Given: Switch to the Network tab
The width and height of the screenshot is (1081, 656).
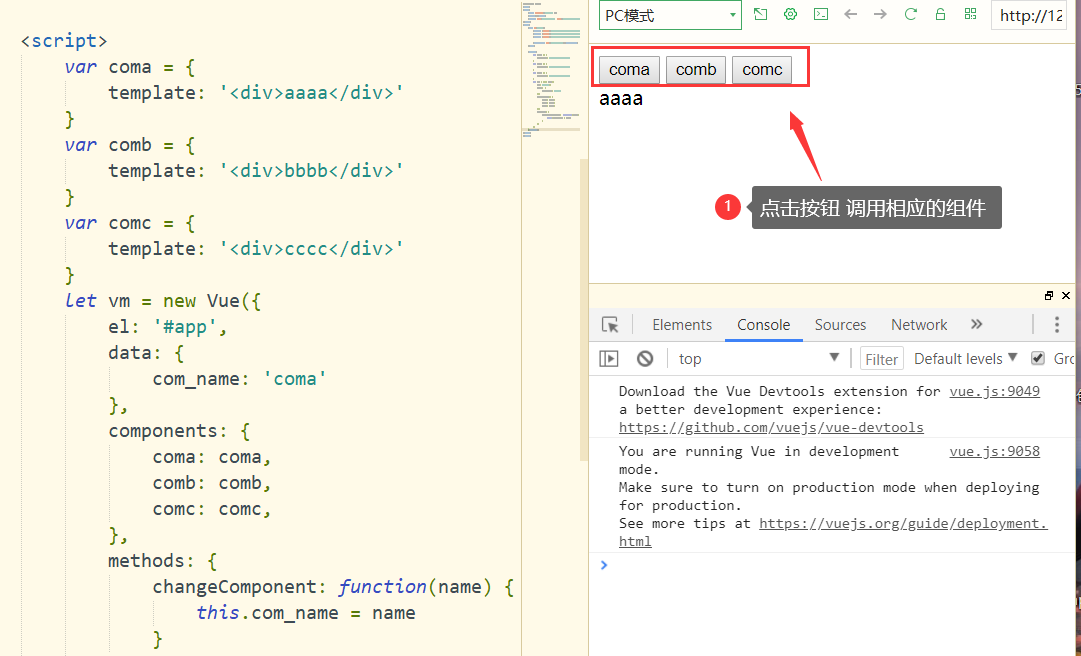Looking at the screenshot, I should (x=919, y=325).
